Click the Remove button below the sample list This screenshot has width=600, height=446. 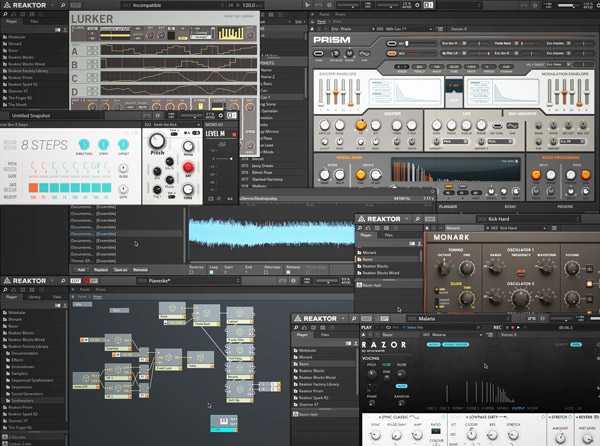pyautogui.click(x=140, y=270)
